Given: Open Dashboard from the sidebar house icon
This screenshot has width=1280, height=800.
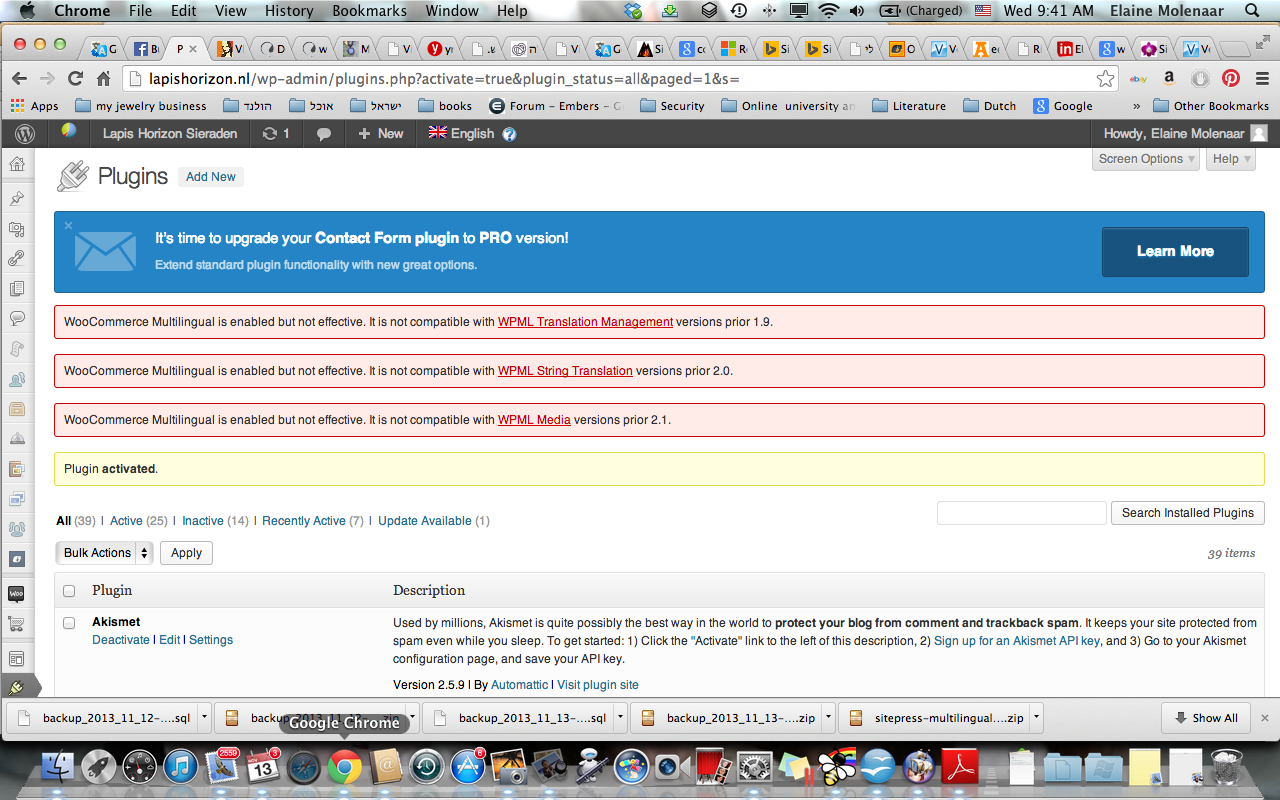Looking at the screenshot, I should click(x=17, y=164).
